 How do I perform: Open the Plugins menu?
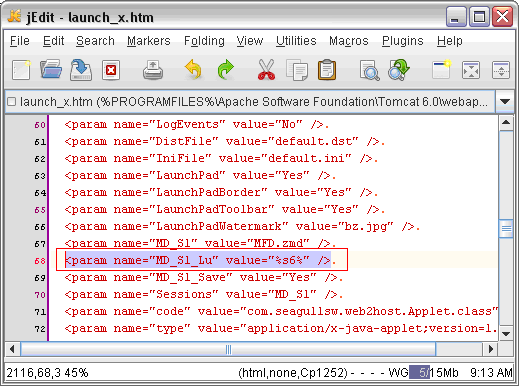tap(403, 41)
